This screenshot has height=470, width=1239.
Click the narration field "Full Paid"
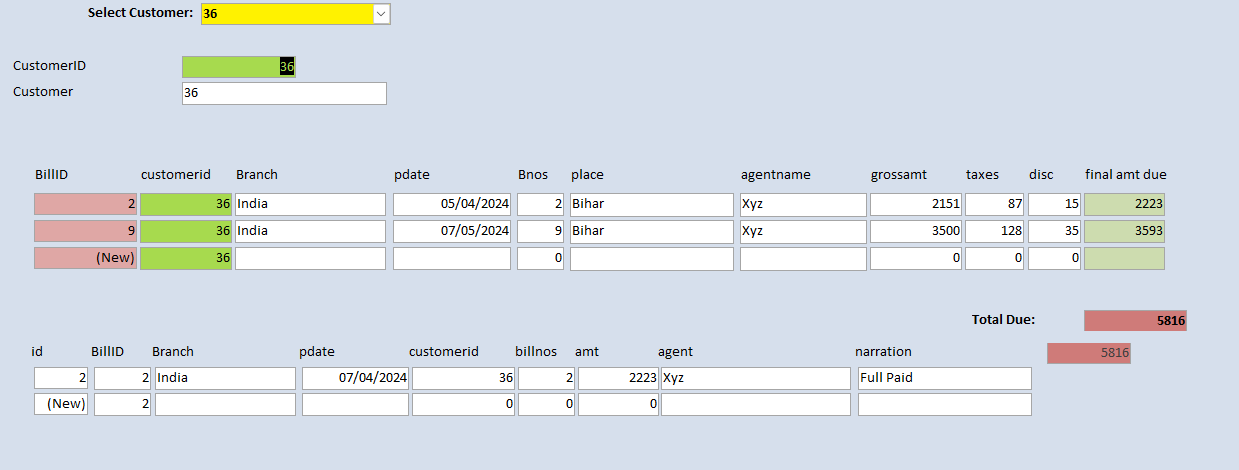tap(944, 379)
